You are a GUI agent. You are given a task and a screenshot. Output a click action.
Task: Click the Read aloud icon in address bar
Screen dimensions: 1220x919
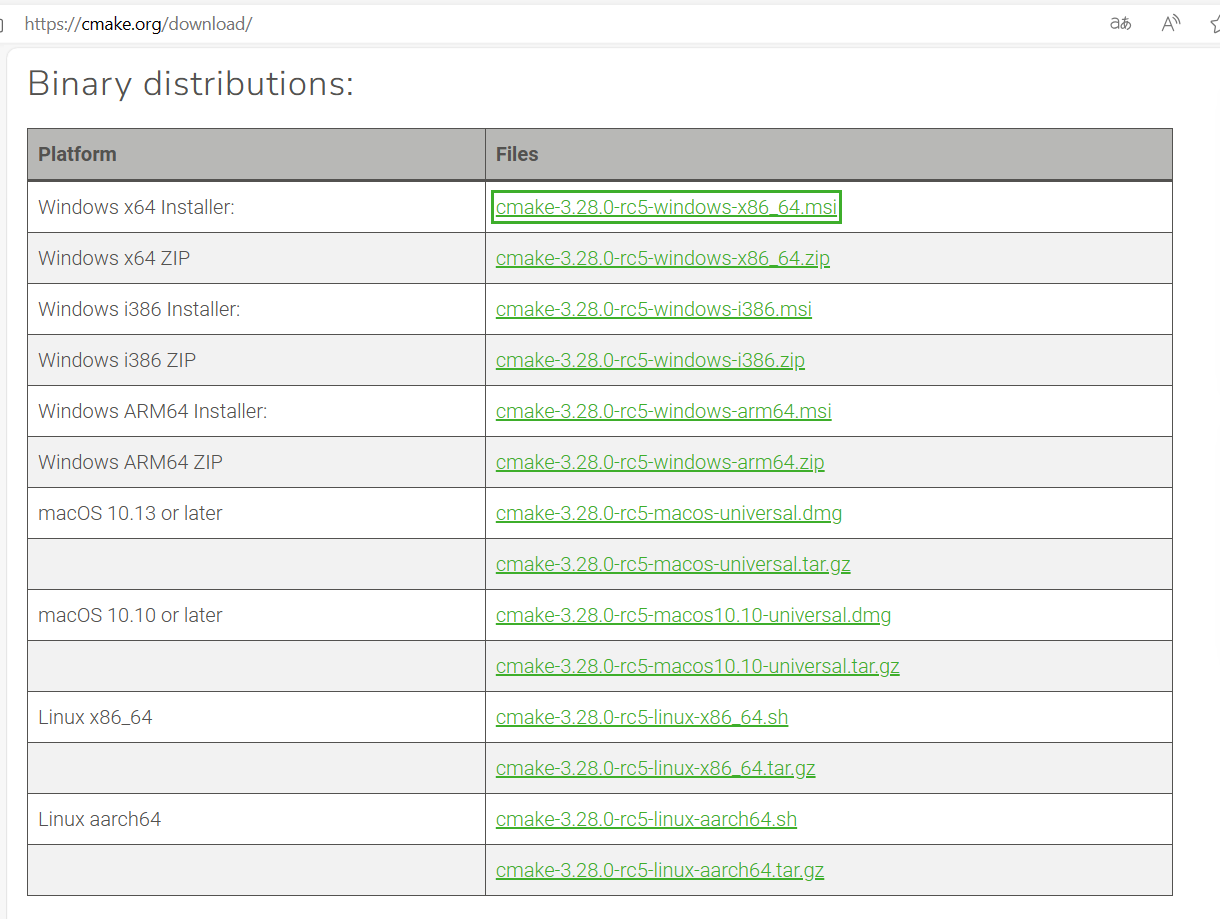[1171, 24]
